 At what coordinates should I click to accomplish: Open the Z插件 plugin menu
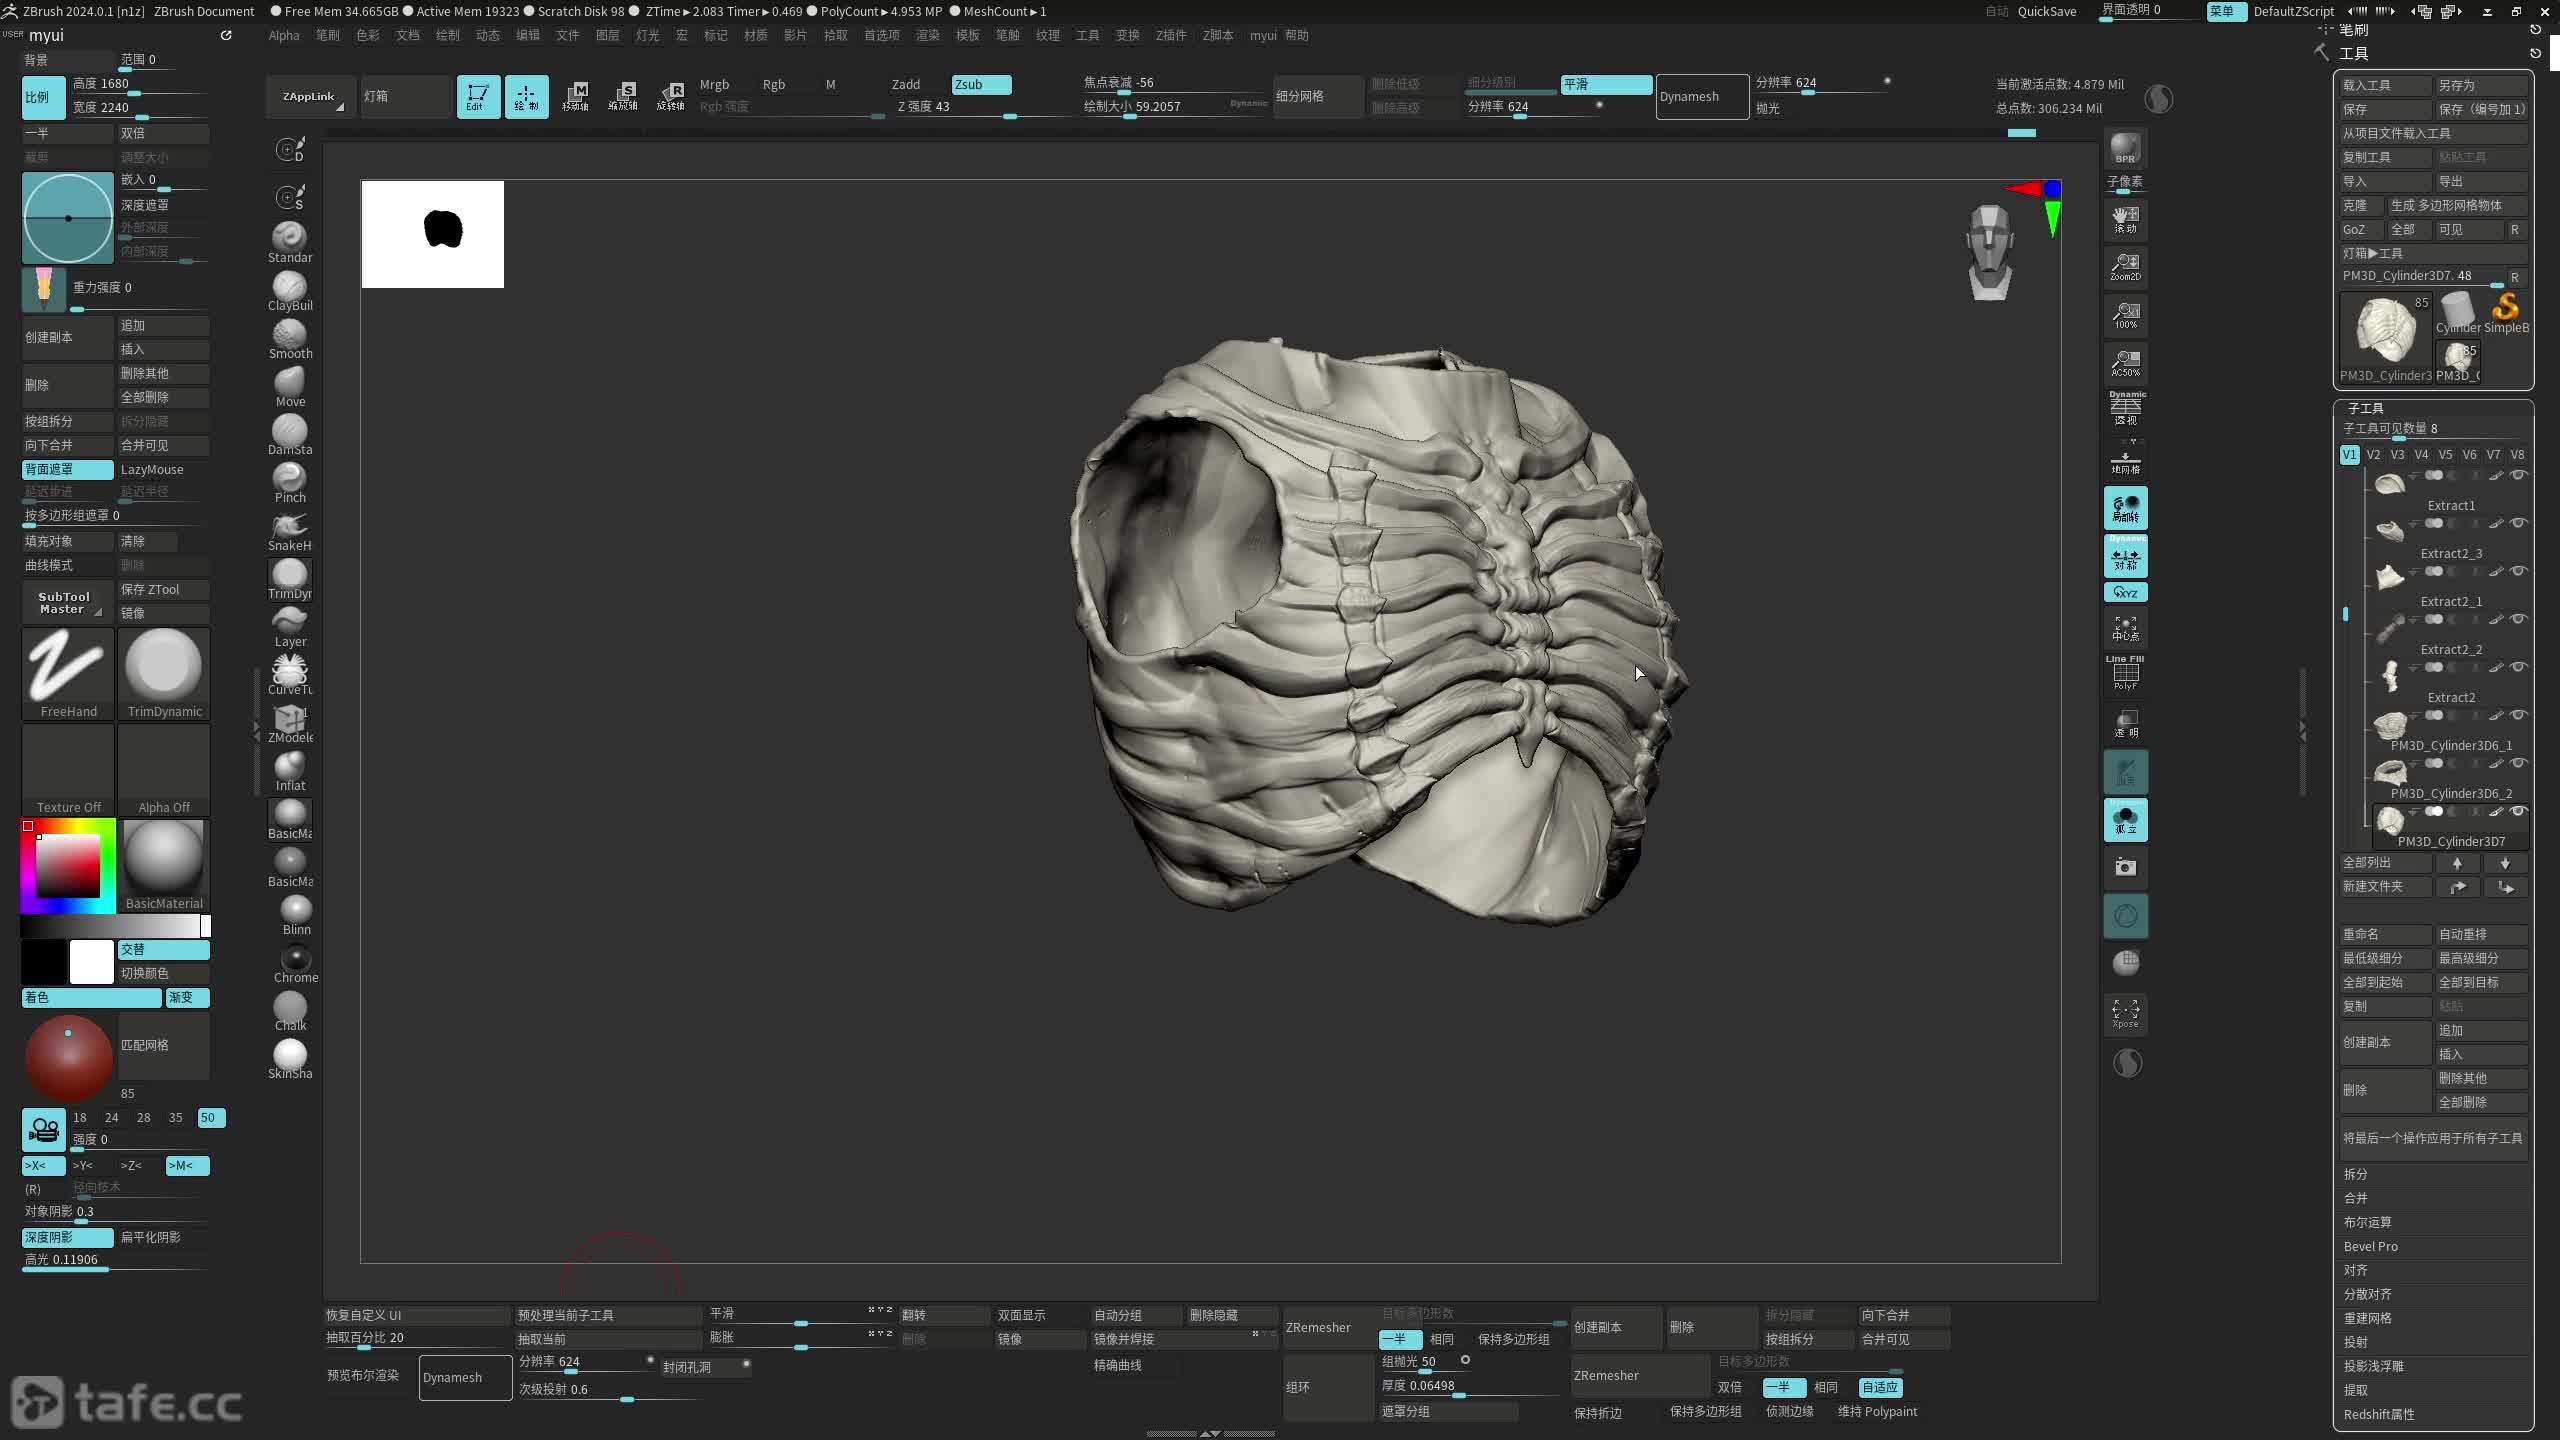coord(1170,35)
